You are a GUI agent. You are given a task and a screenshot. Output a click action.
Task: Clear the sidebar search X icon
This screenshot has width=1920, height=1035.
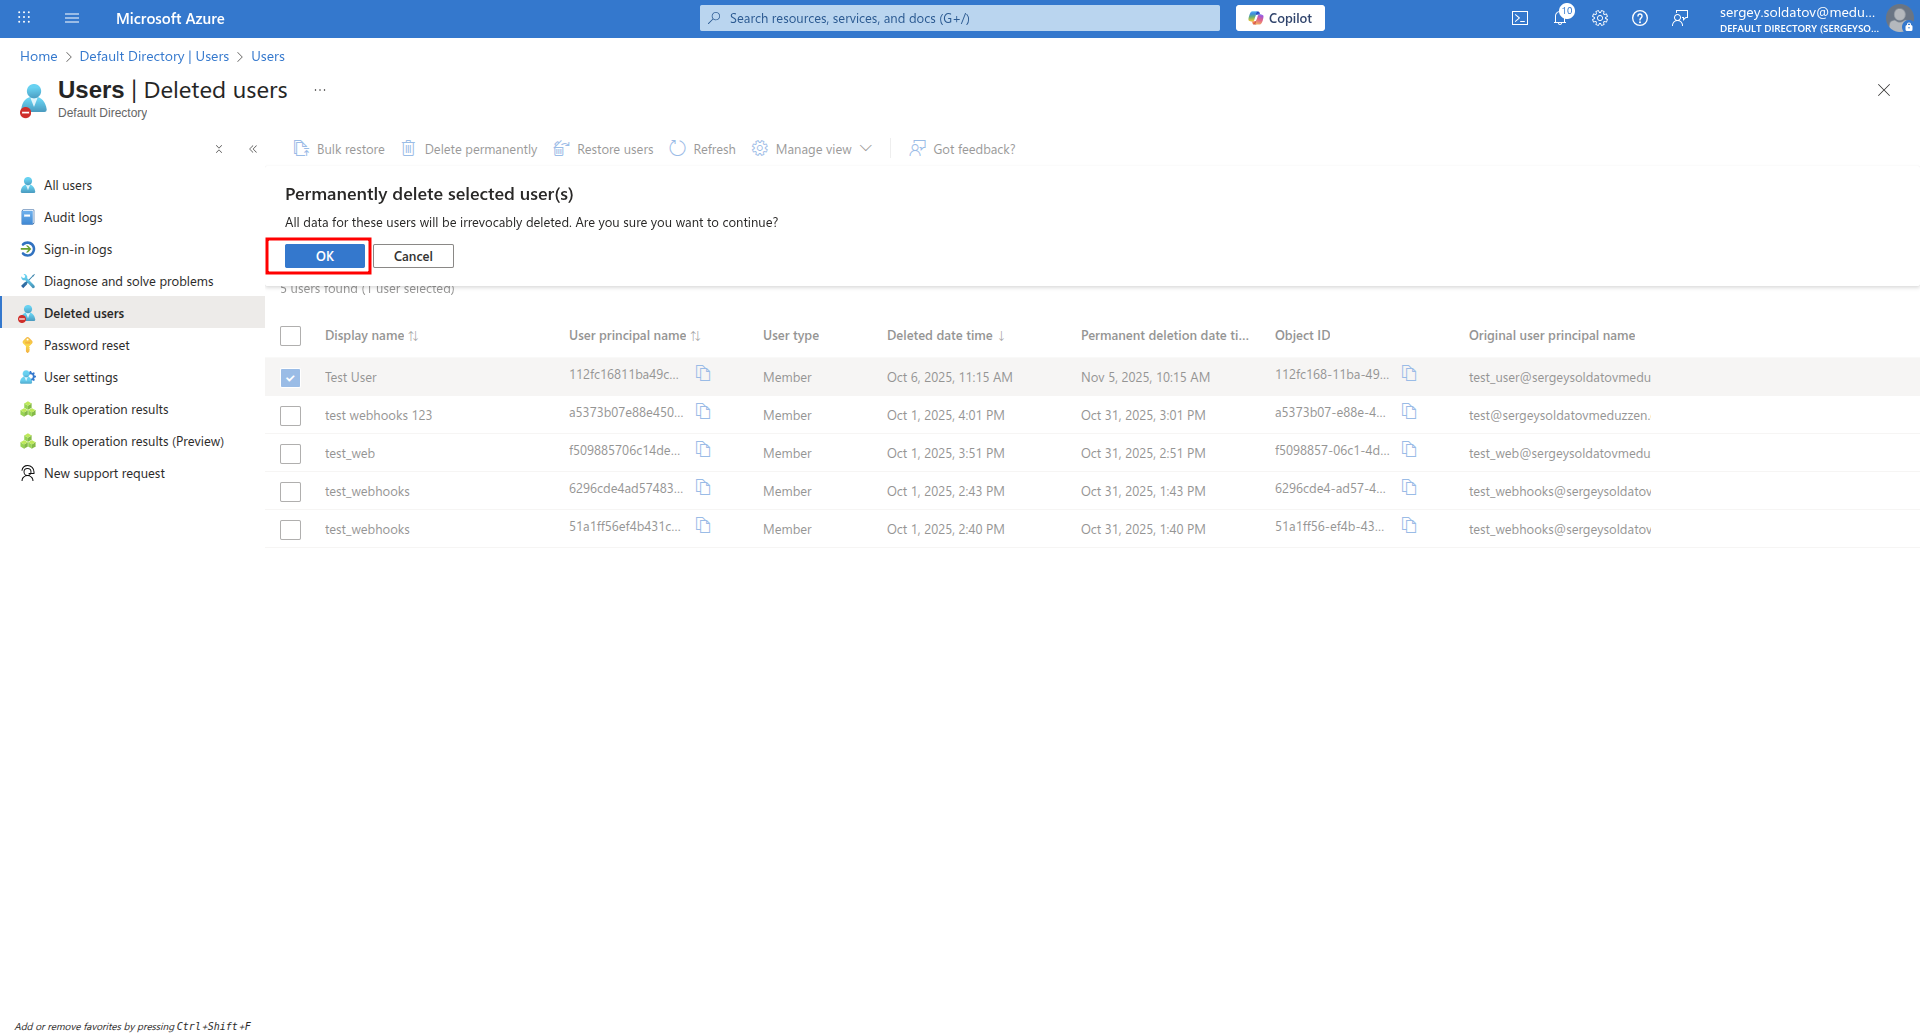point(219,149)
